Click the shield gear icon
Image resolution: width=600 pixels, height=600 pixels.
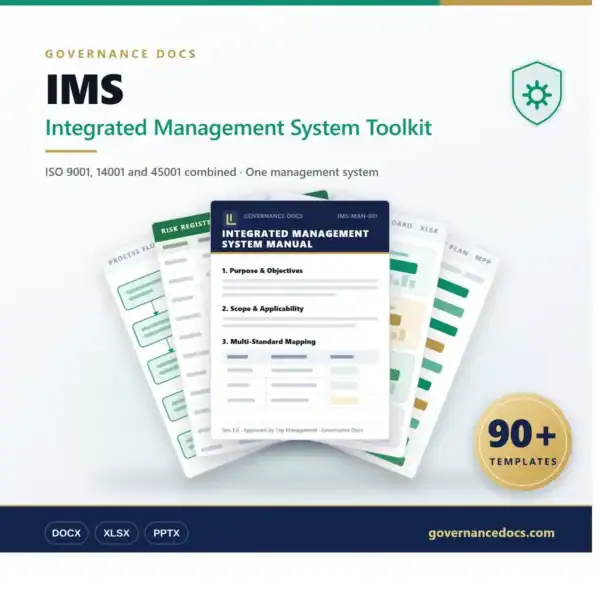537,93
